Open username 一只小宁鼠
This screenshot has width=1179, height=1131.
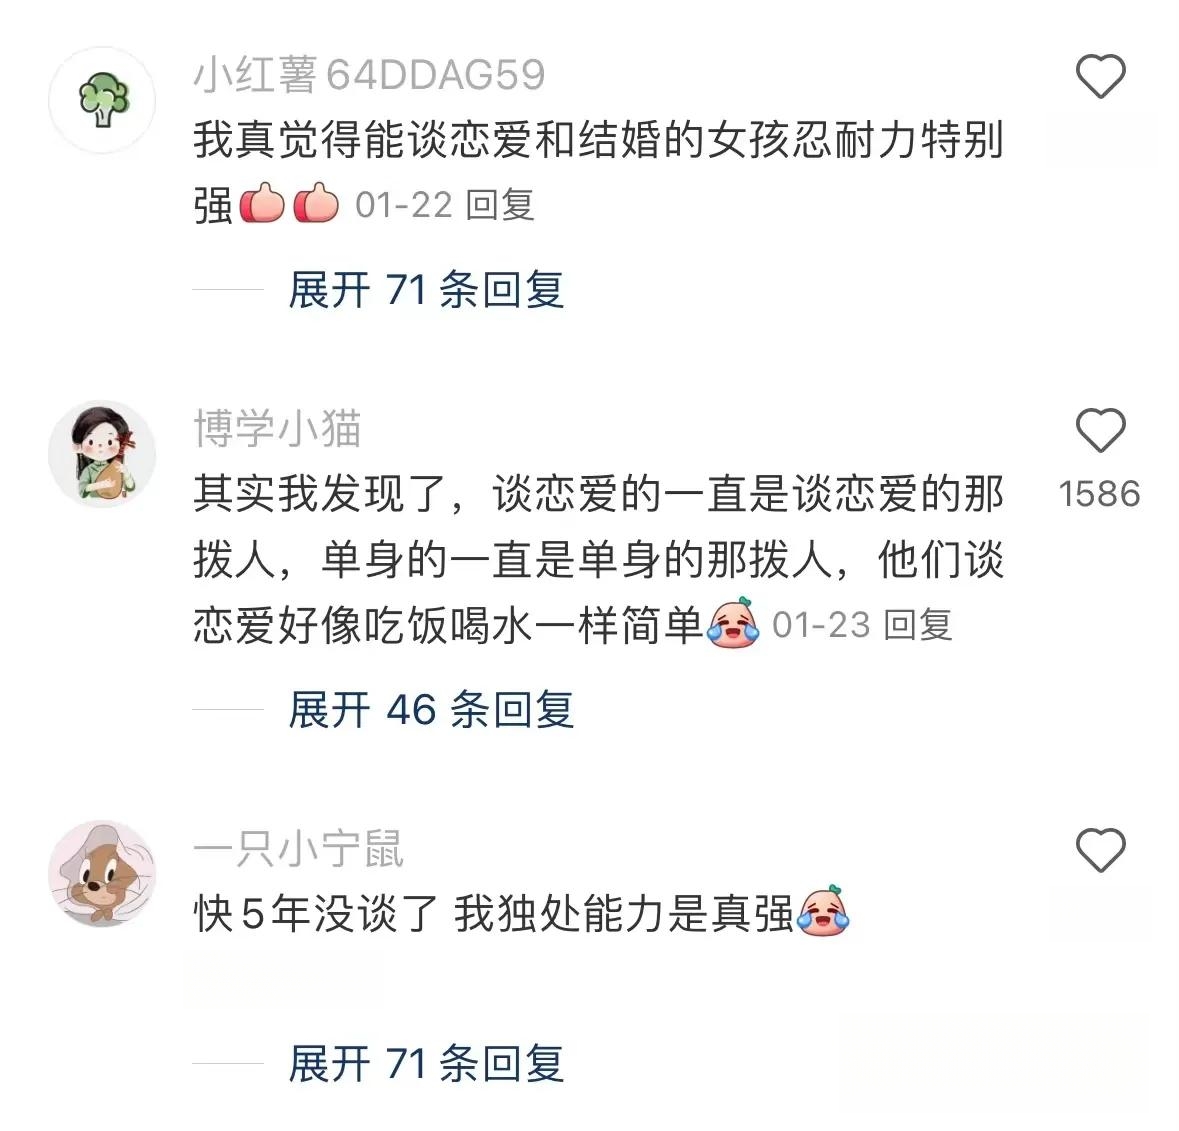tap(299, 848)
